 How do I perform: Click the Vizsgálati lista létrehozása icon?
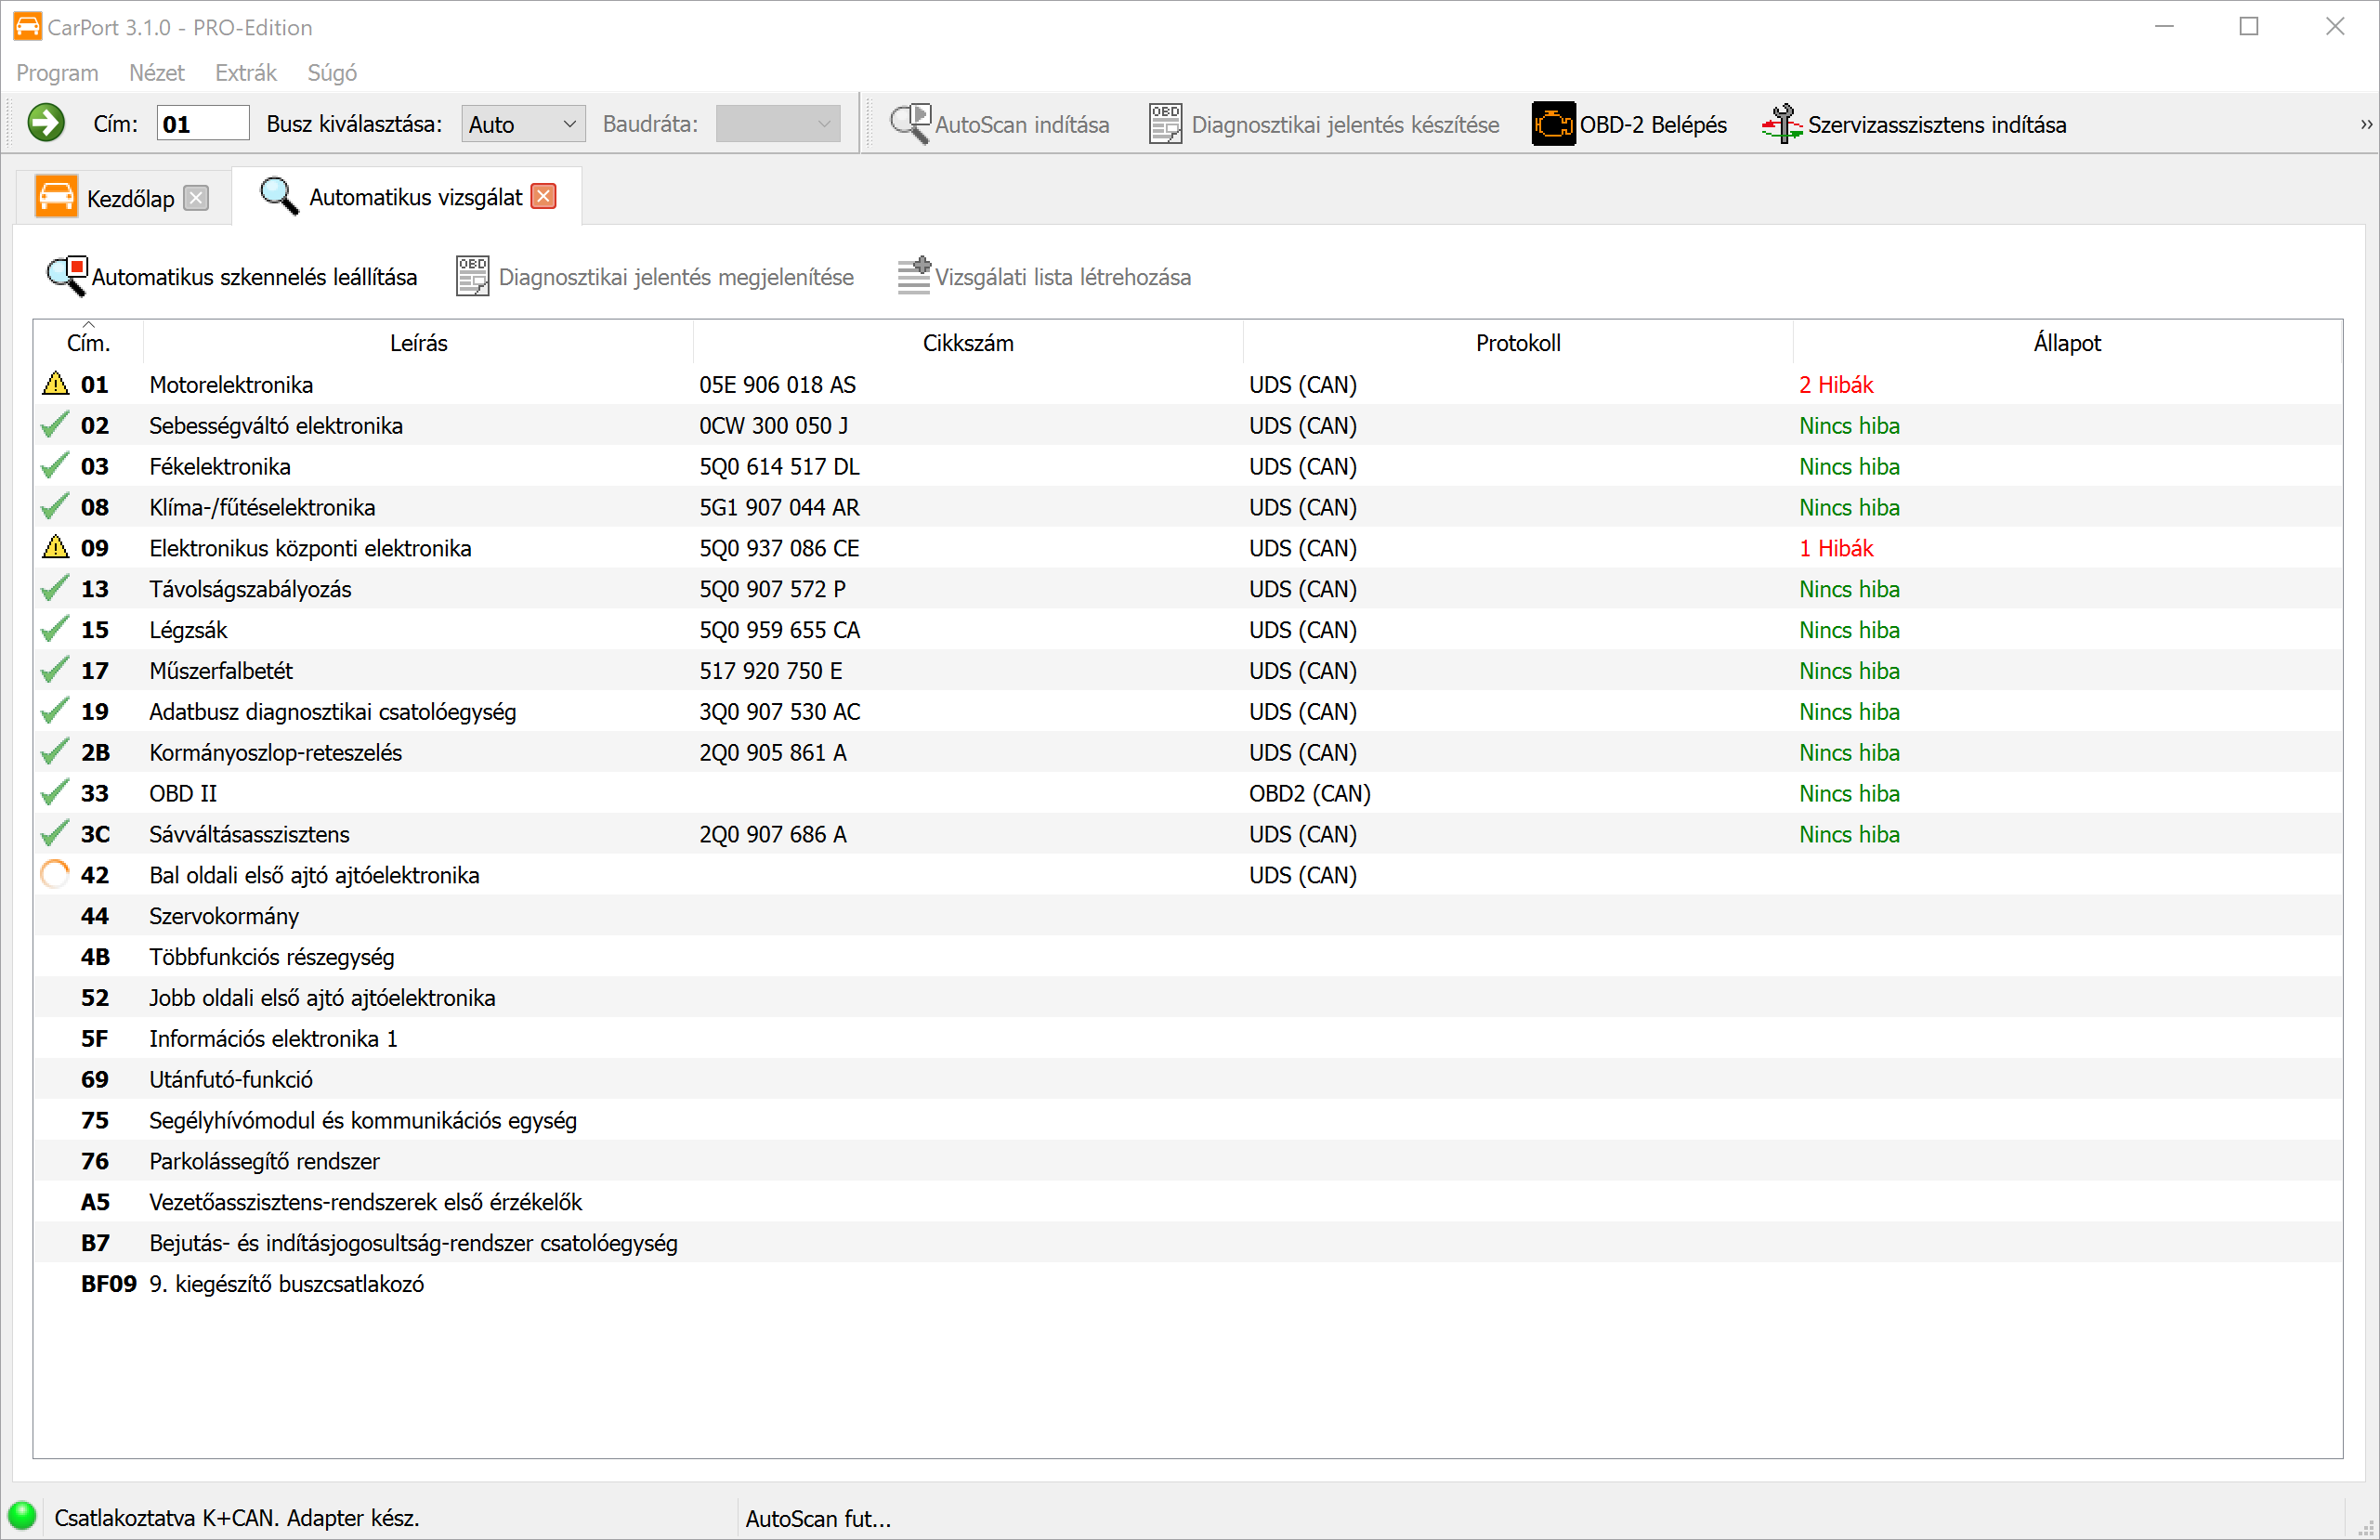[913, 277]
